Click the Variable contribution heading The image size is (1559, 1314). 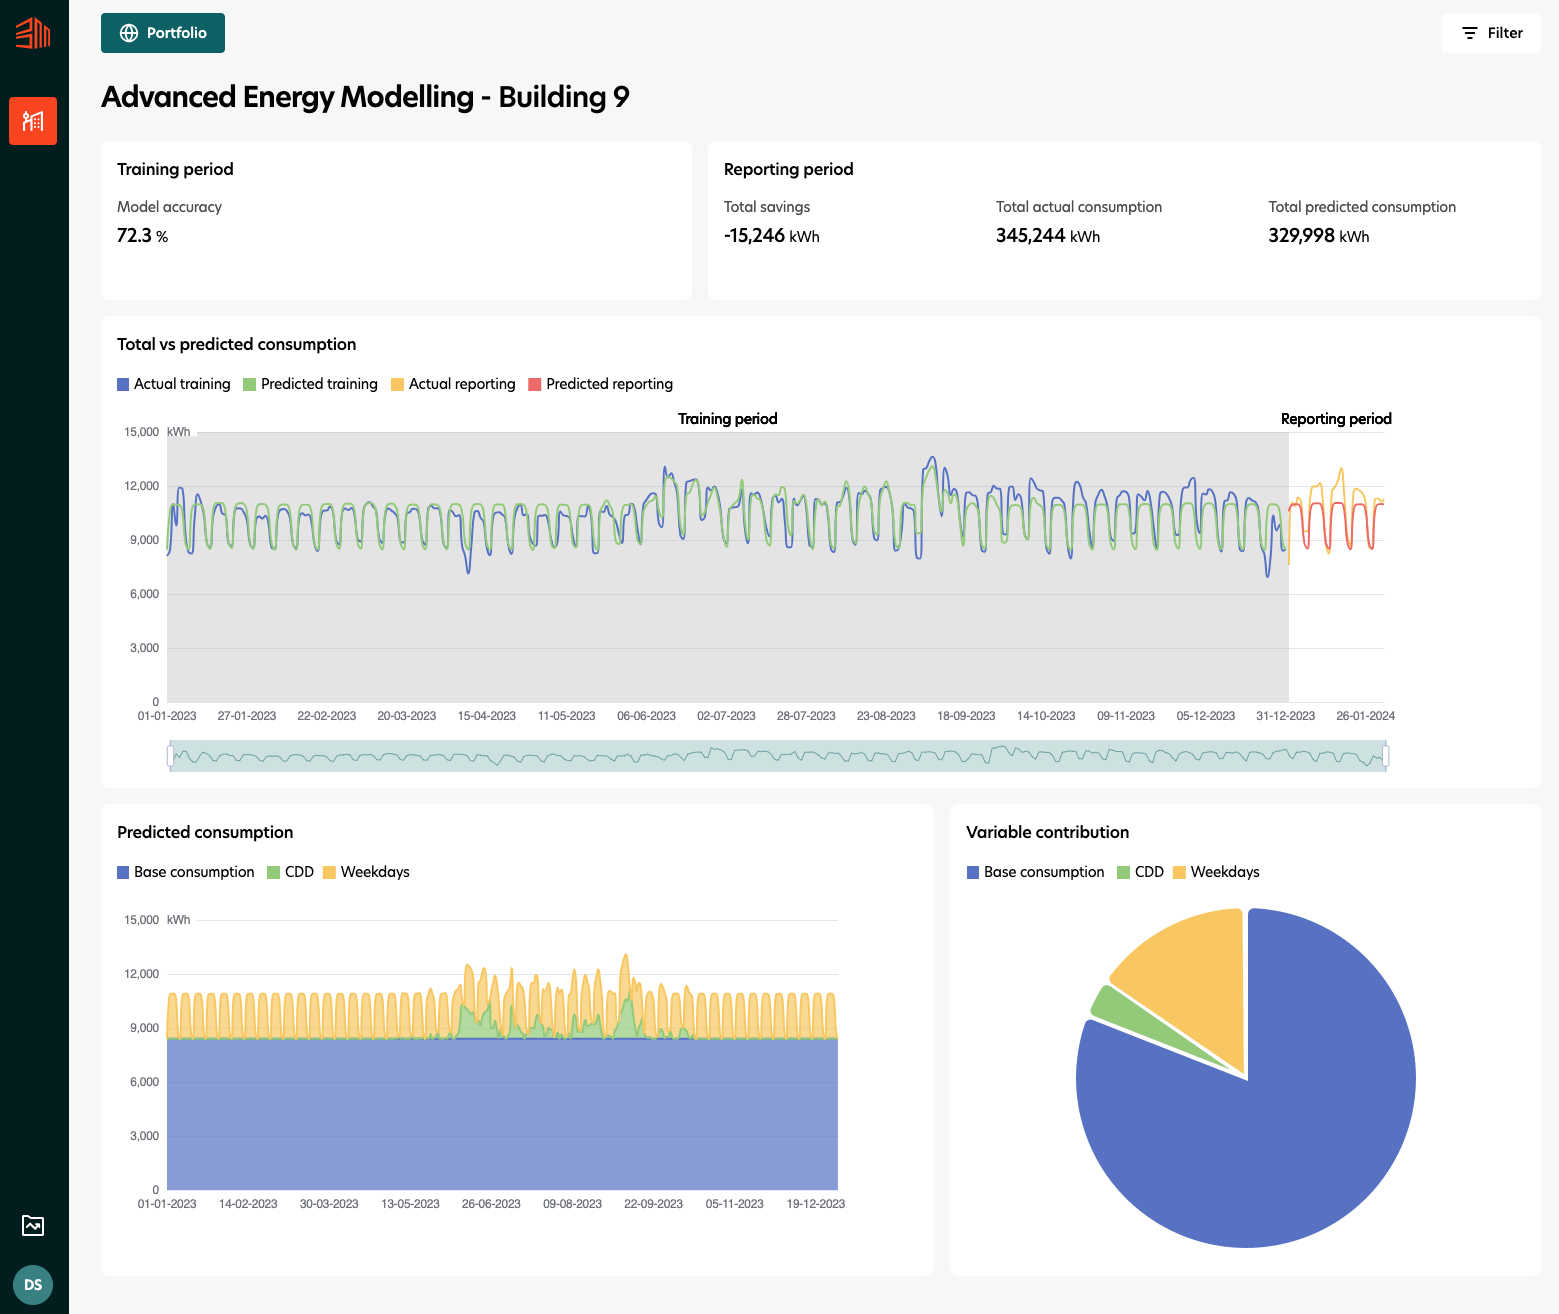click(x=1048, y=832)
